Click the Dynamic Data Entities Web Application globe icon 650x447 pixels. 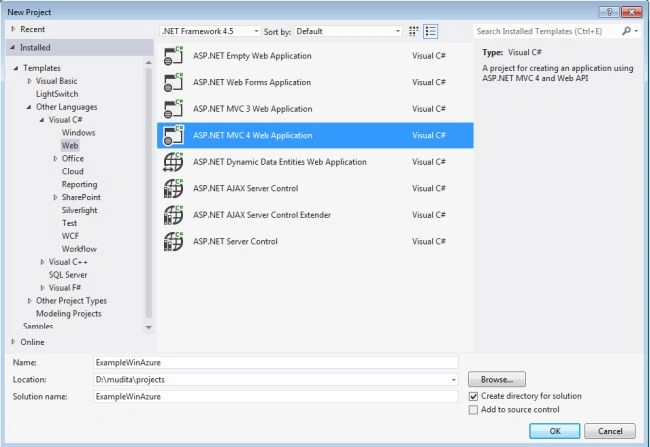[173, 162]
